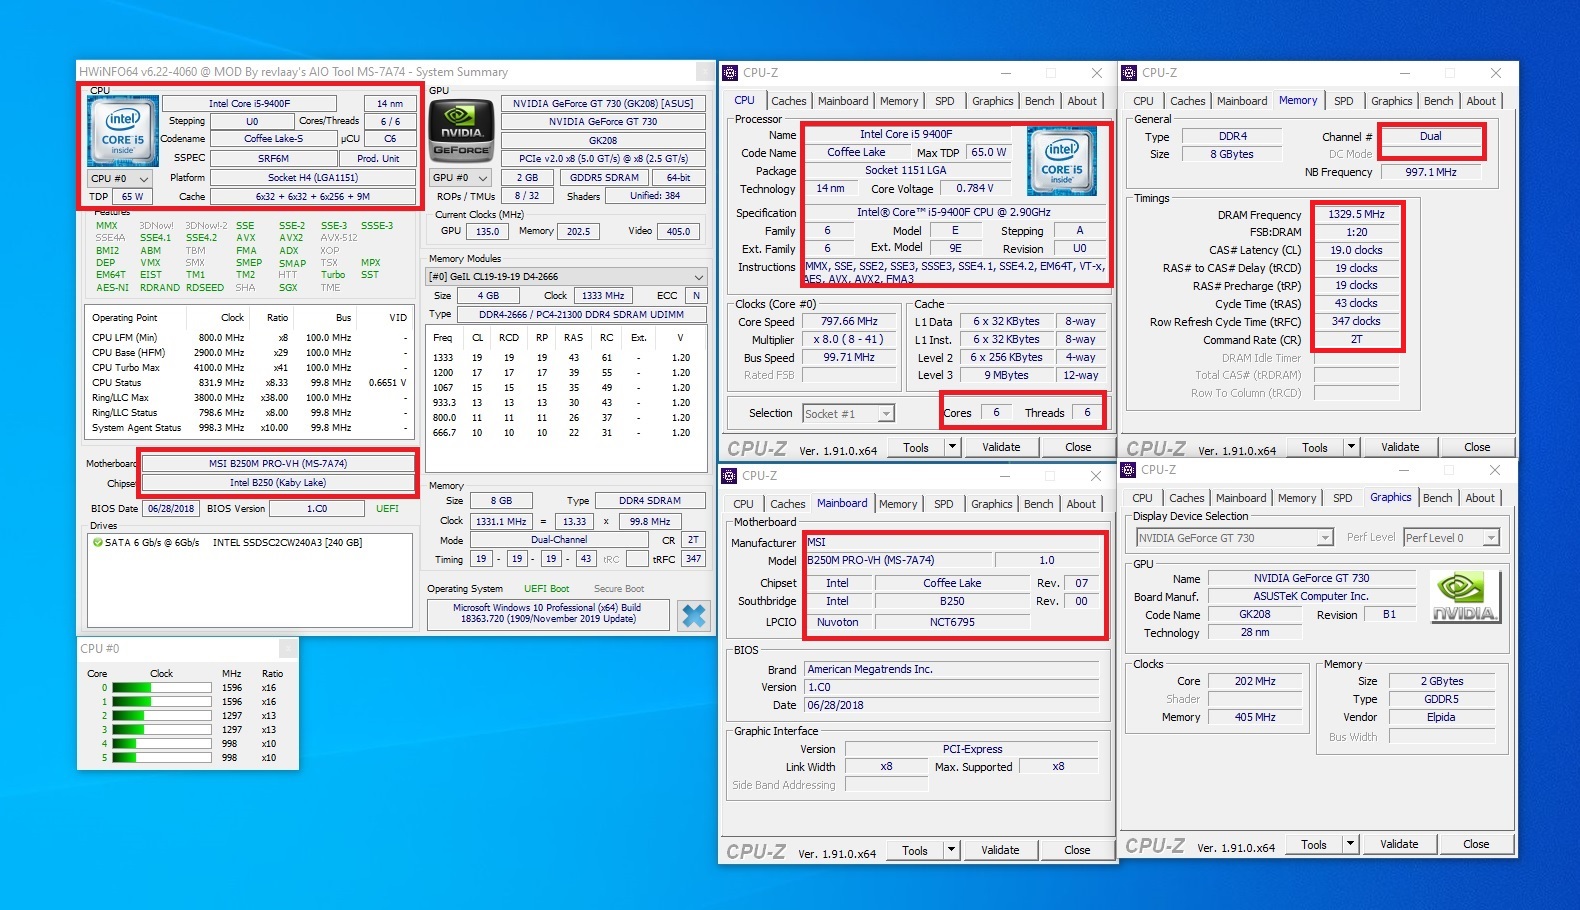The width and height of the screenshot is (1580, 910).
Task: Click Close in the CPU-Z Processor window
Action: tap(1078, 447)
